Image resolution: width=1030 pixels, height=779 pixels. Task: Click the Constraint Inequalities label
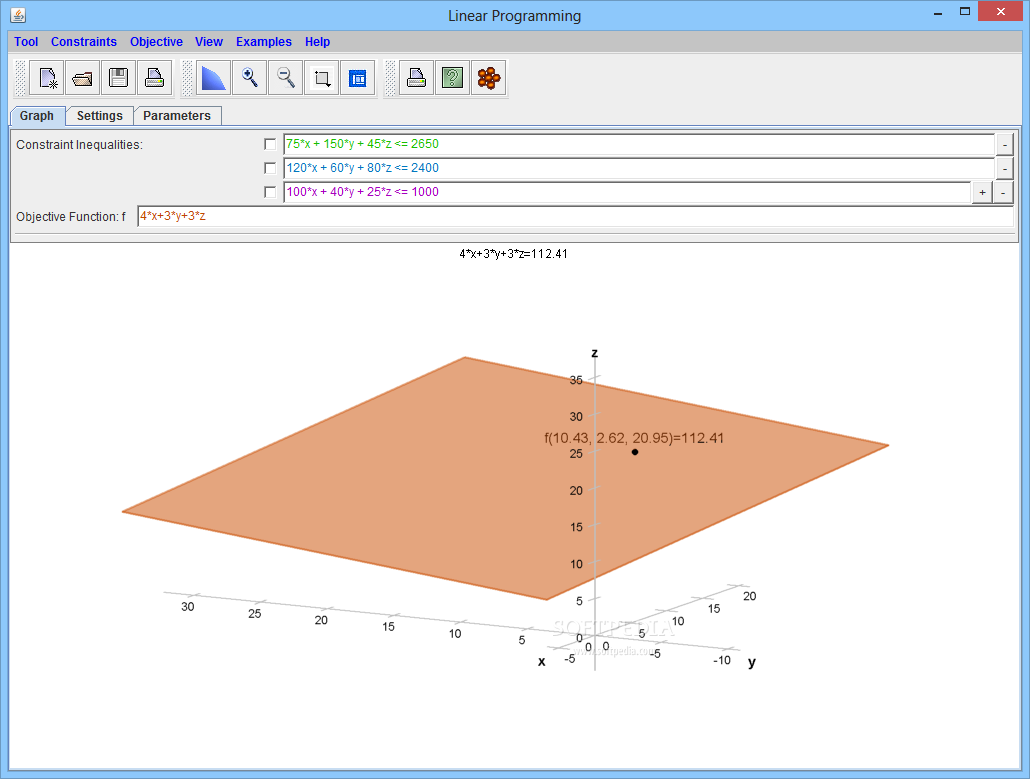tap(79, 145)
